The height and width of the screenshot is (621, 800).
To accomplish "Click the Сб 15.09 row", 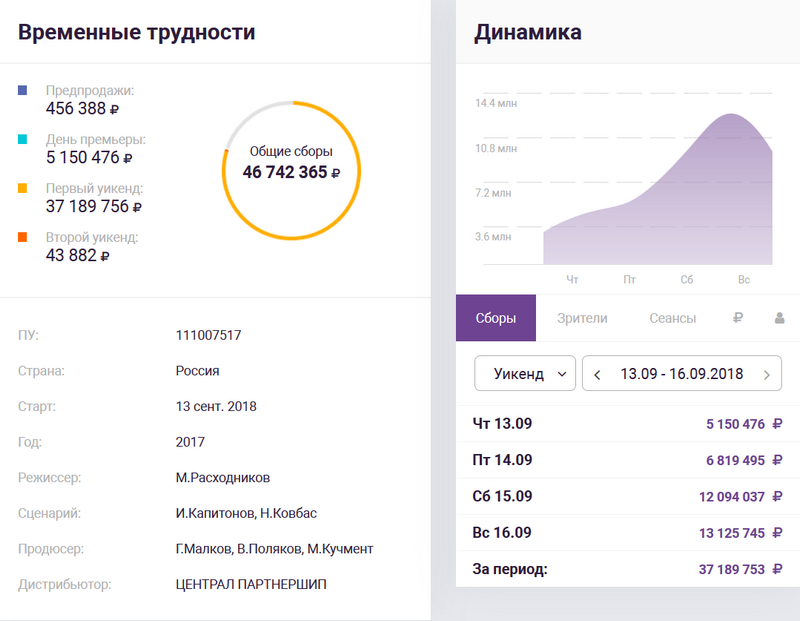I will pyautogui.click(x=627, y=497).
